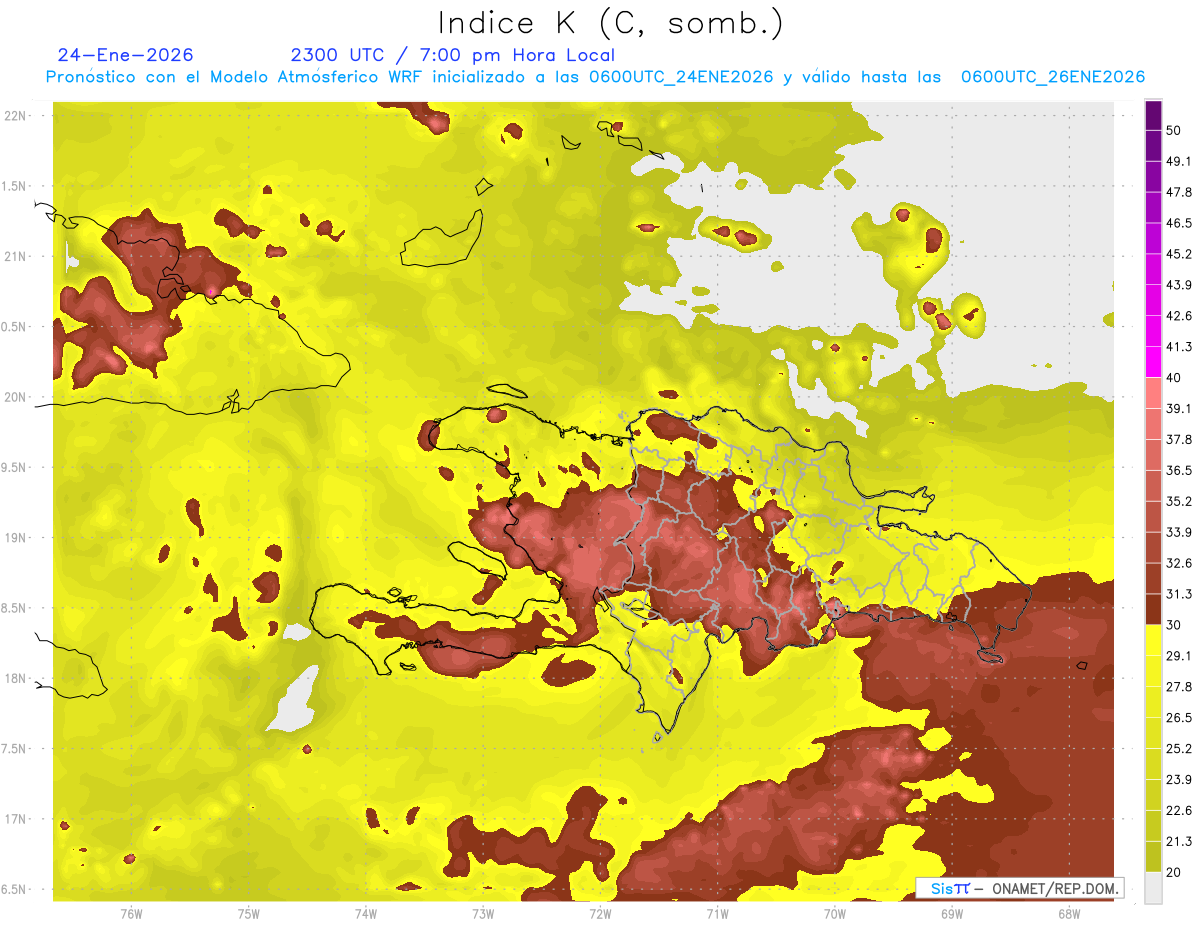Image resolution: width=1200 pixels, height=927 pixels.
Task: Click the dark purple swatch atop the color bar
Action: (x=1153, y=115)
